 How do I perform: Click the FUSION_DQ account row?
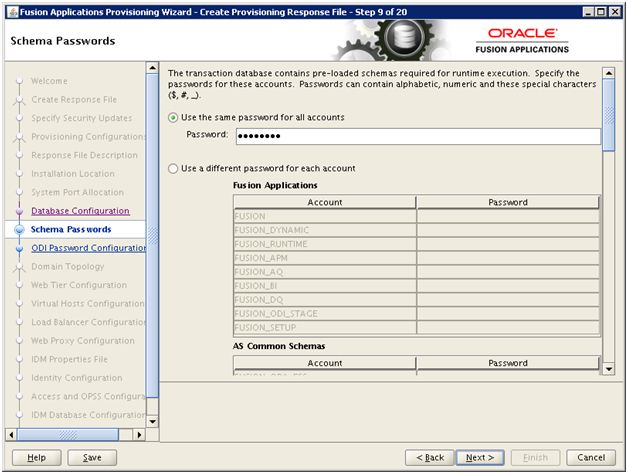416,300
